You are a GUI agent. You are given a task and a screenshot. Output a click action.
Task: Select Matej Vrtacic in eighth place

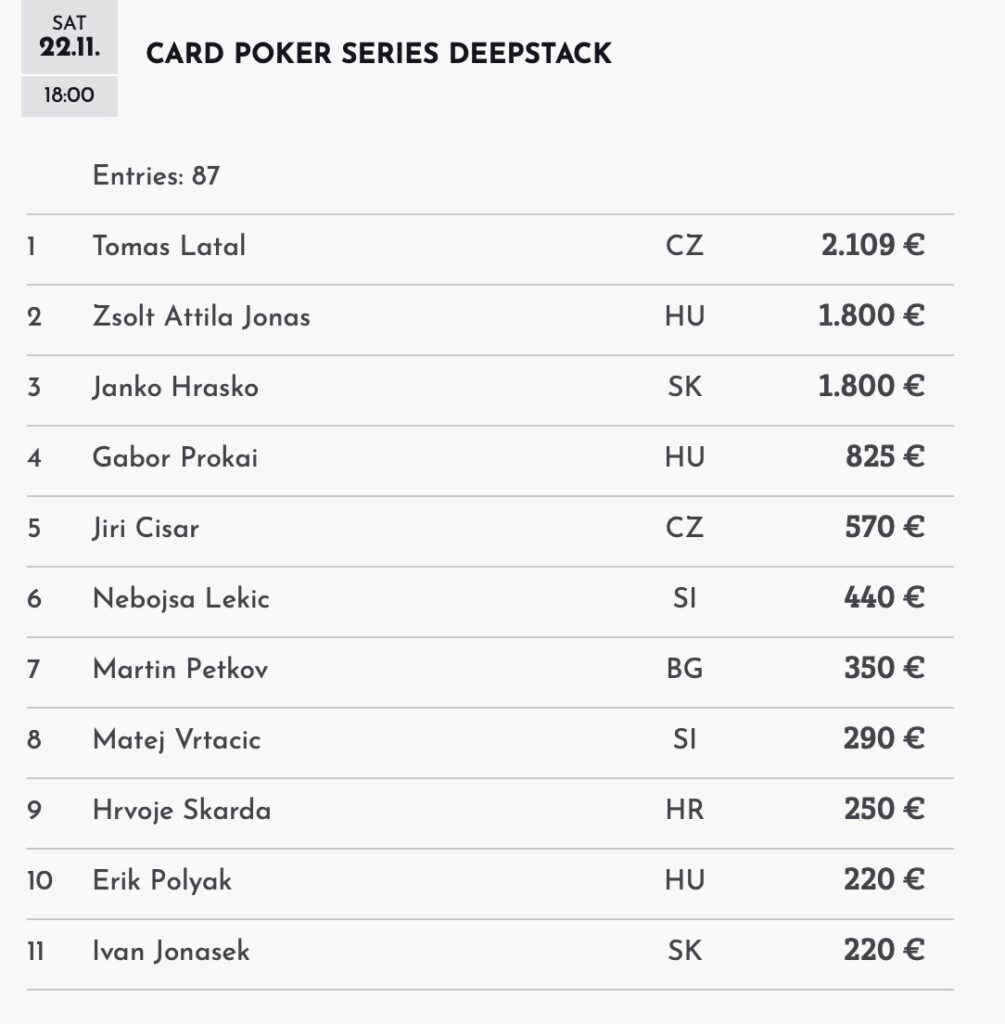(177, 740)
